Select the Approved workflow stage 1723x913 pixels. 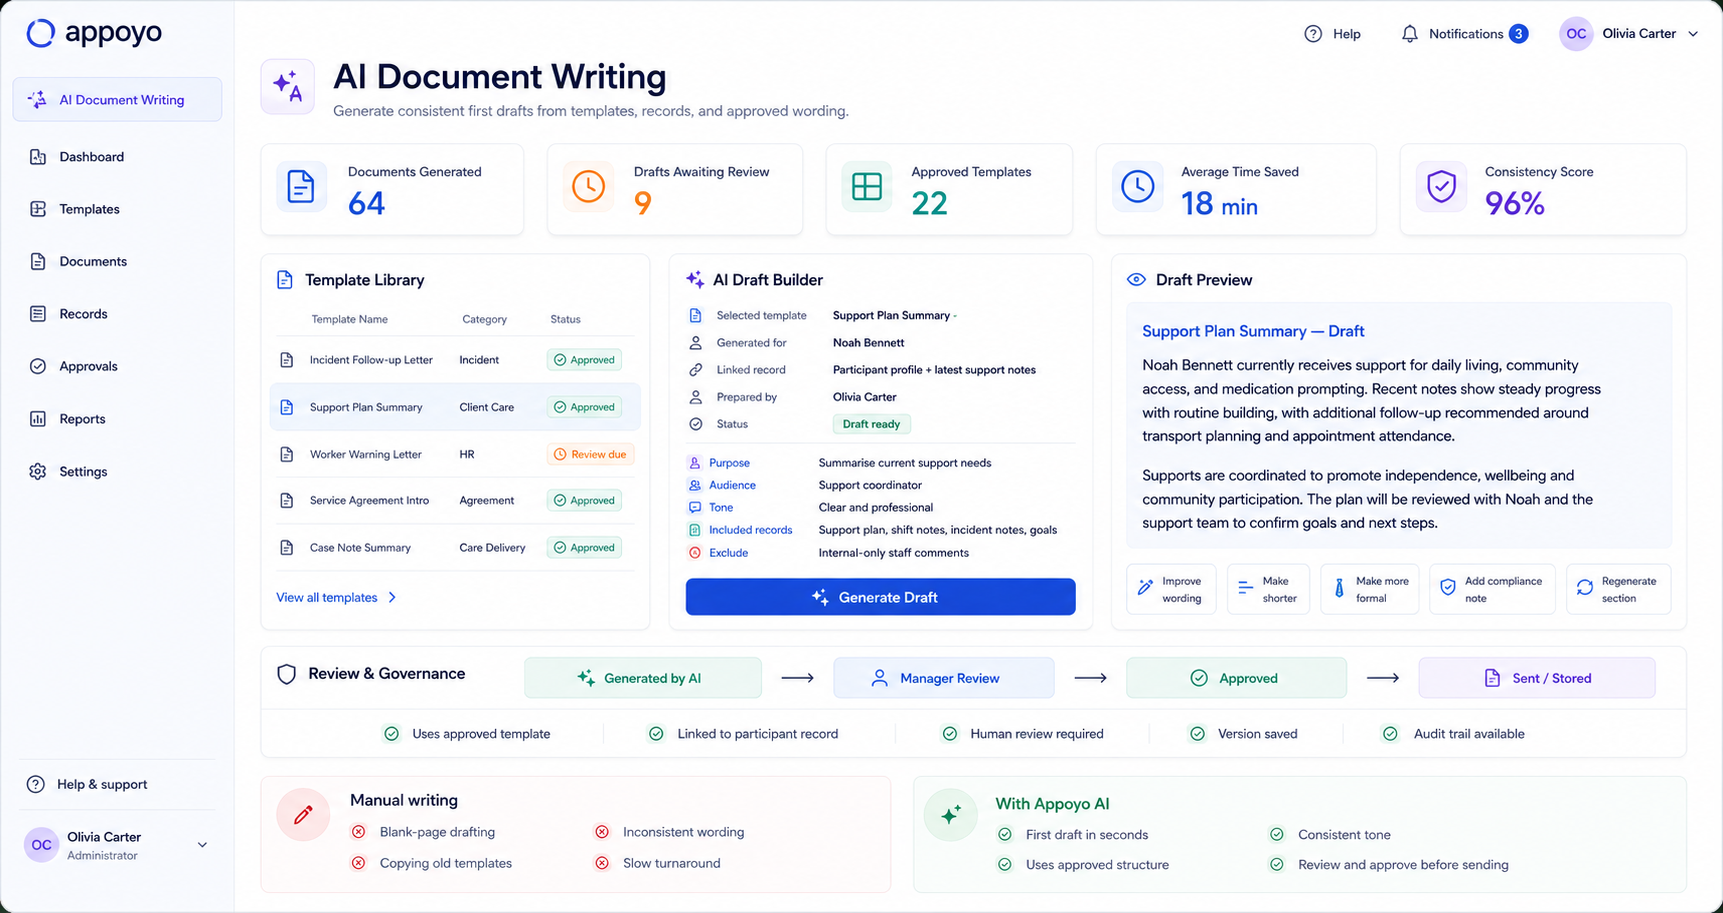(x=1236, y=678)
